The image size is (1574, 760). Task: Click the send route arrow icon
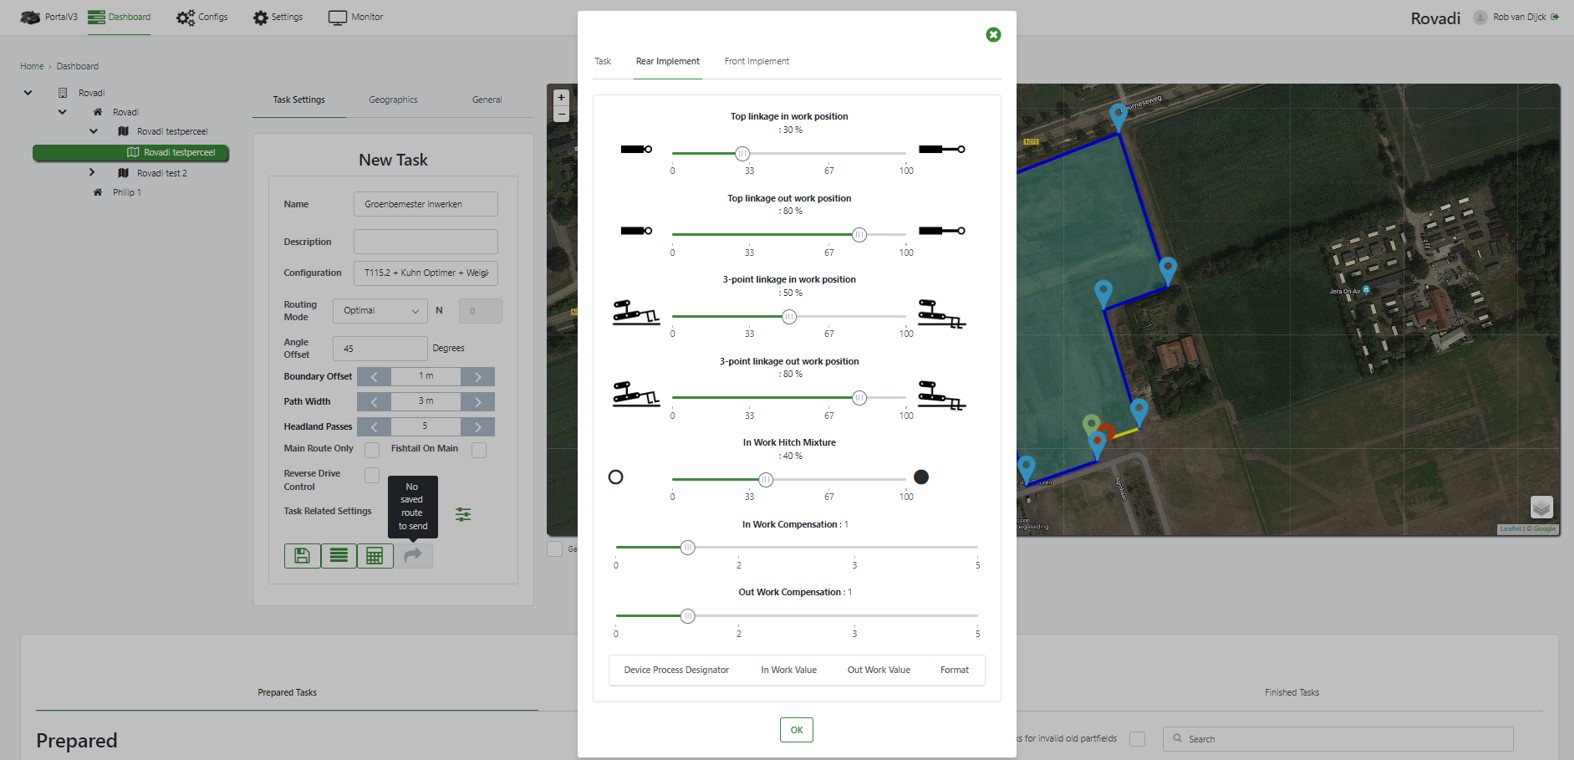pyautogui.click(x=413, y=556)
